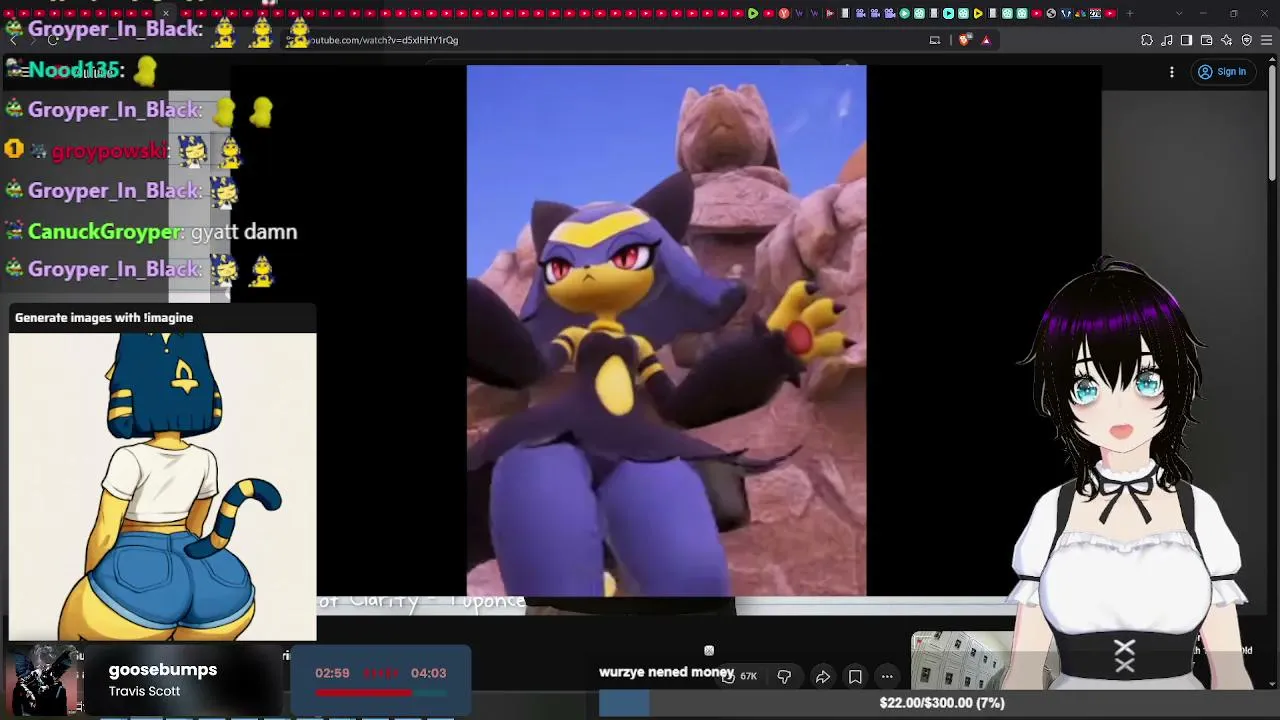Click the goosebumps song title
The width and height of the screenshot is (1280, 720).
tap(163, 670)
